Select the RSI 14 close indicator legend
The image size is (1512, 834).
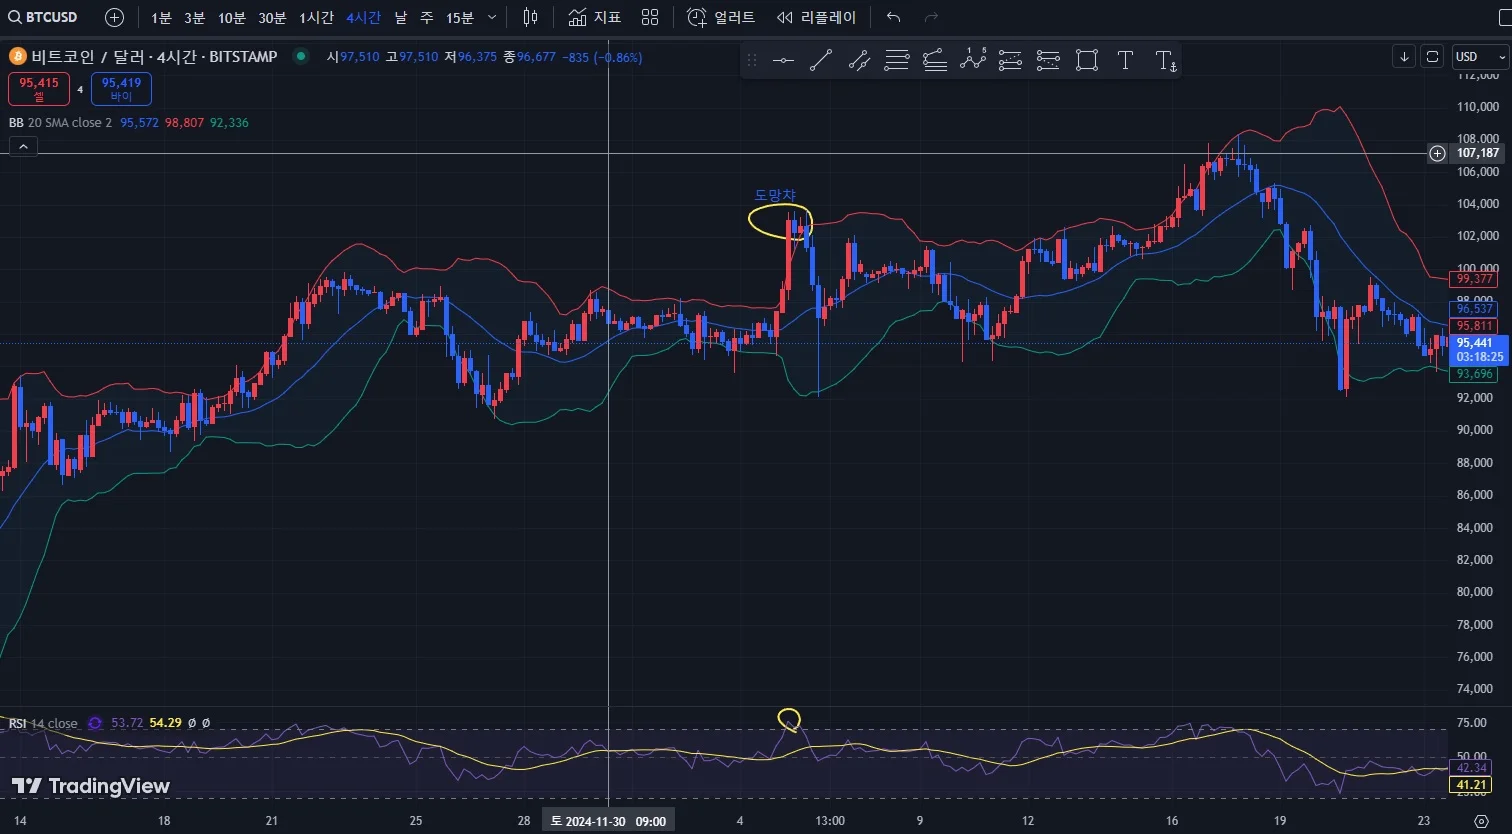43,723
